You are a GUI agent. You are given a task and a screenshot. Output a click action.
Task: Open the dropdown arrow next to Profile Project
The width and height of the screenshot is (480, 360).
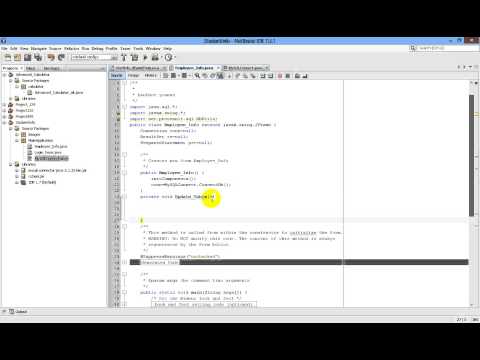coord(174,57)
